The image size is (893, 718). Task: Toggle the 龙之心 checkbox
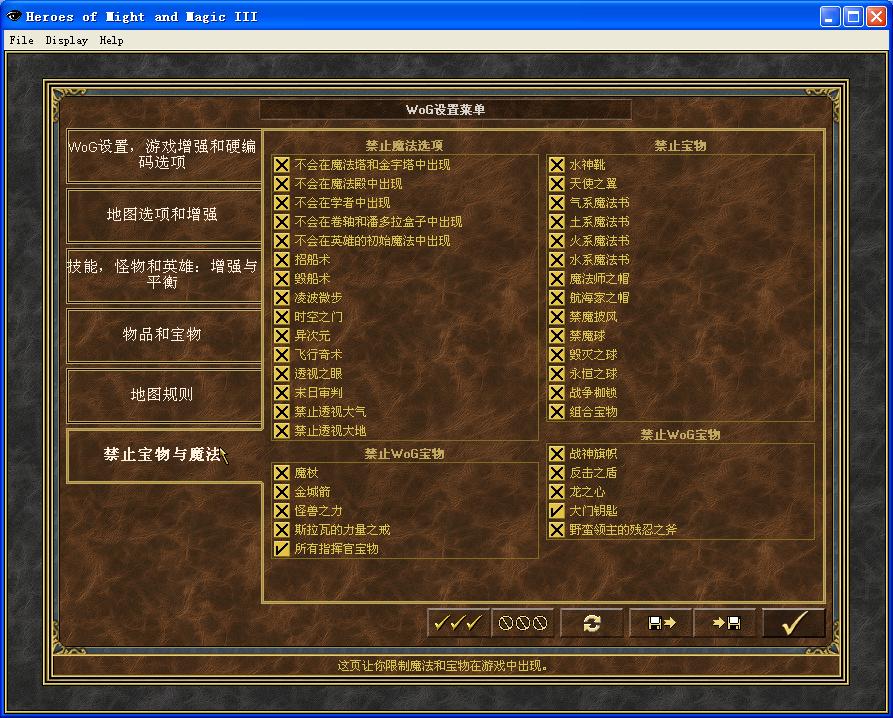tap(556, 491)
